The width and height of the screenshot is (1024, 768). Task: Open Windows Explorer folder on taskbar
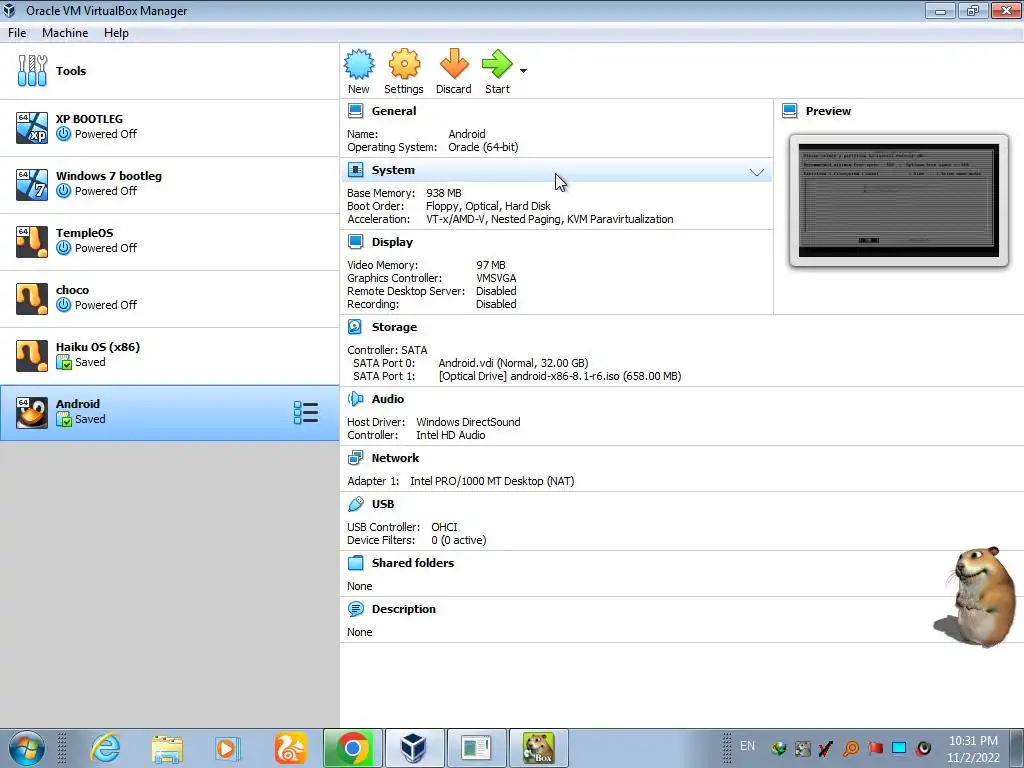pyautogui.click(x=167, y=748)
